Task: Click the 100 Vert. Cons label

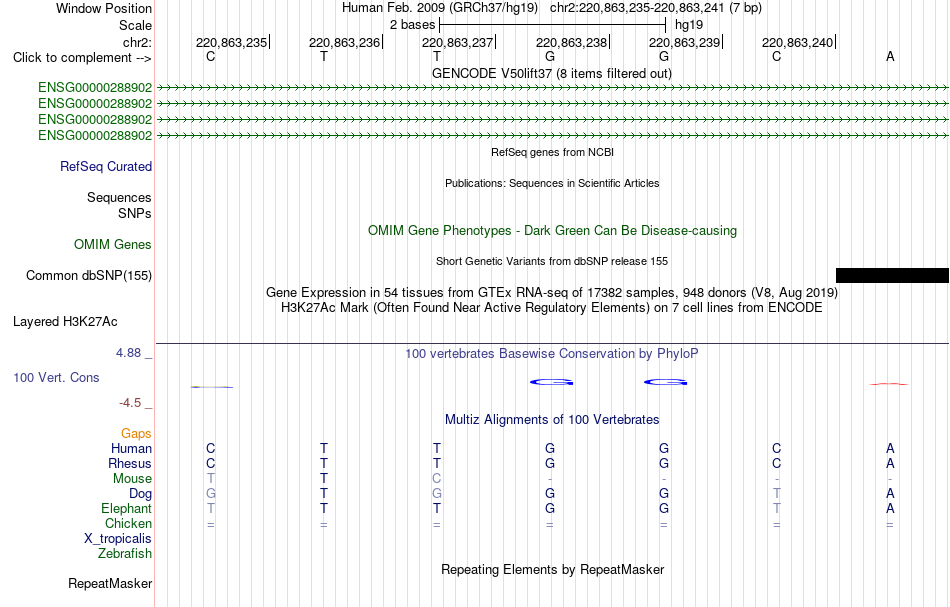Action: coord(56,377)
